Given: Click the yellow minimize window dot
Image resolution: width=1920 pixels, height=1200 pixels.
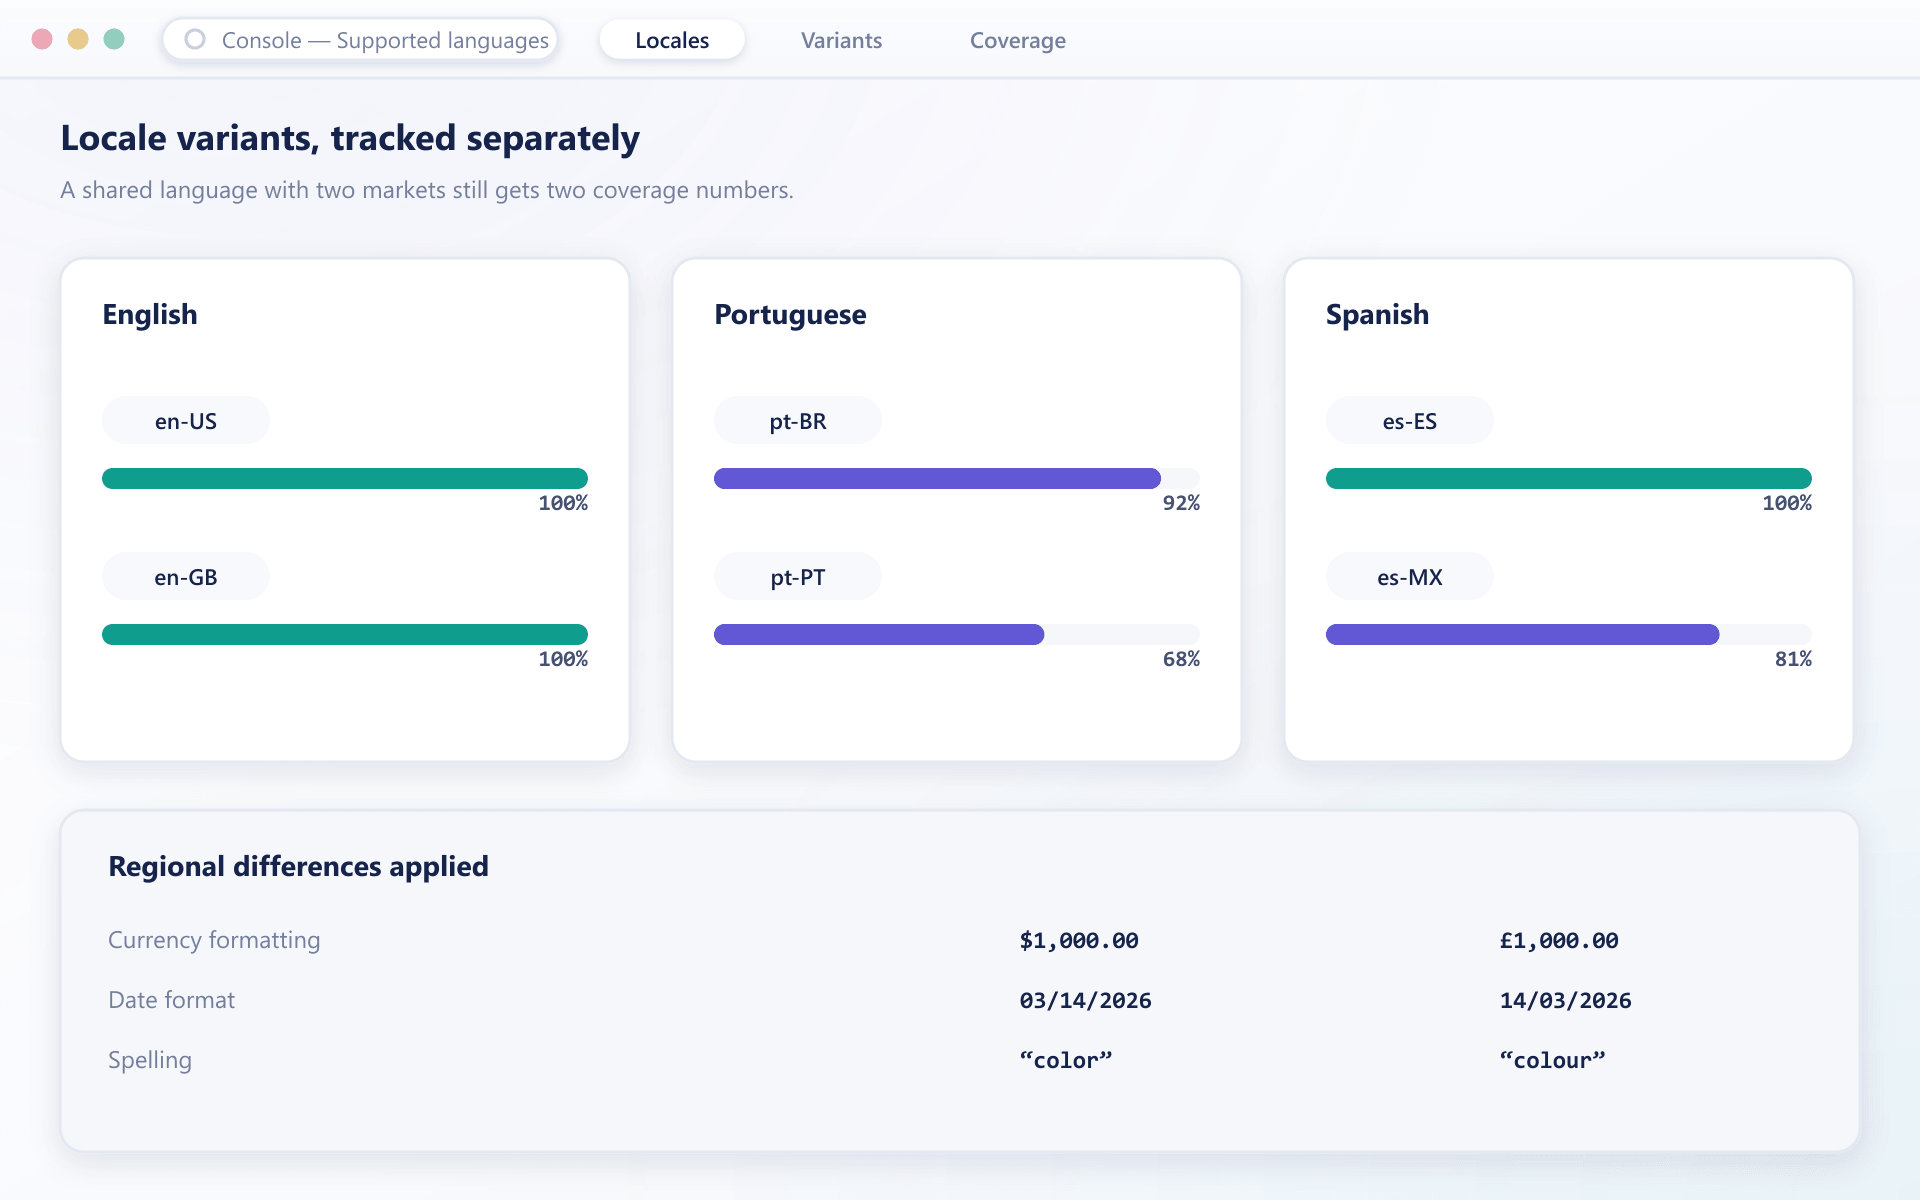Looking at the screenshot, I should (78, 39).
